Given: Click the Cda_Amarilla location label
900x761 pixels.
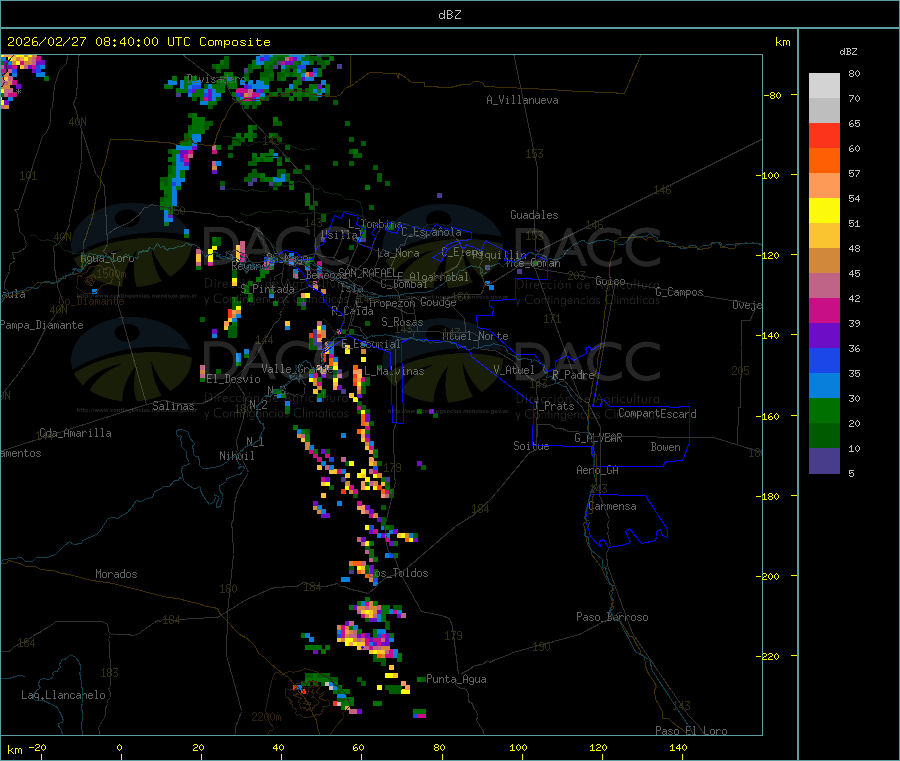Looking at the screenshot, I should click(75, 433).
